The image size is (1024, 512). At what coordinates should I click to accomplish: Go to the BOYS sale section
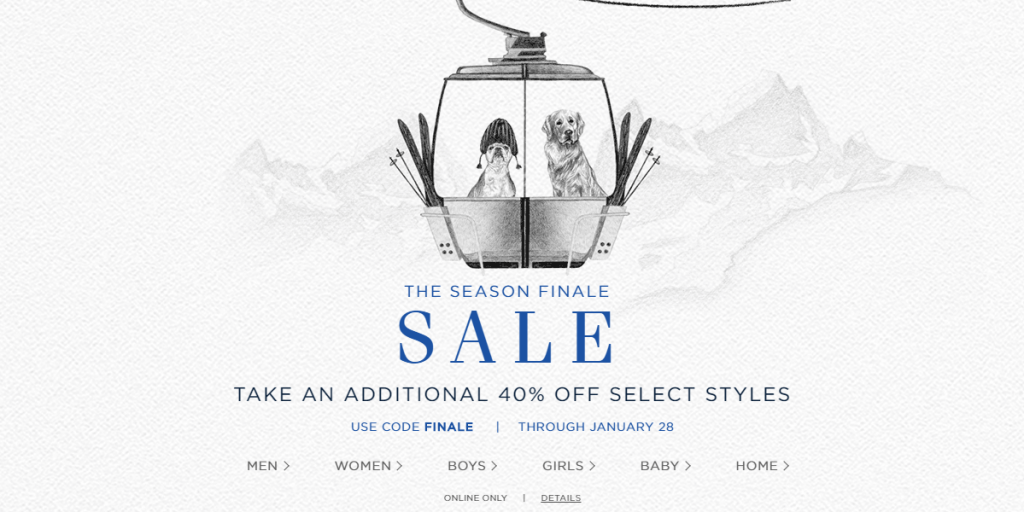[x=472, y=466]
